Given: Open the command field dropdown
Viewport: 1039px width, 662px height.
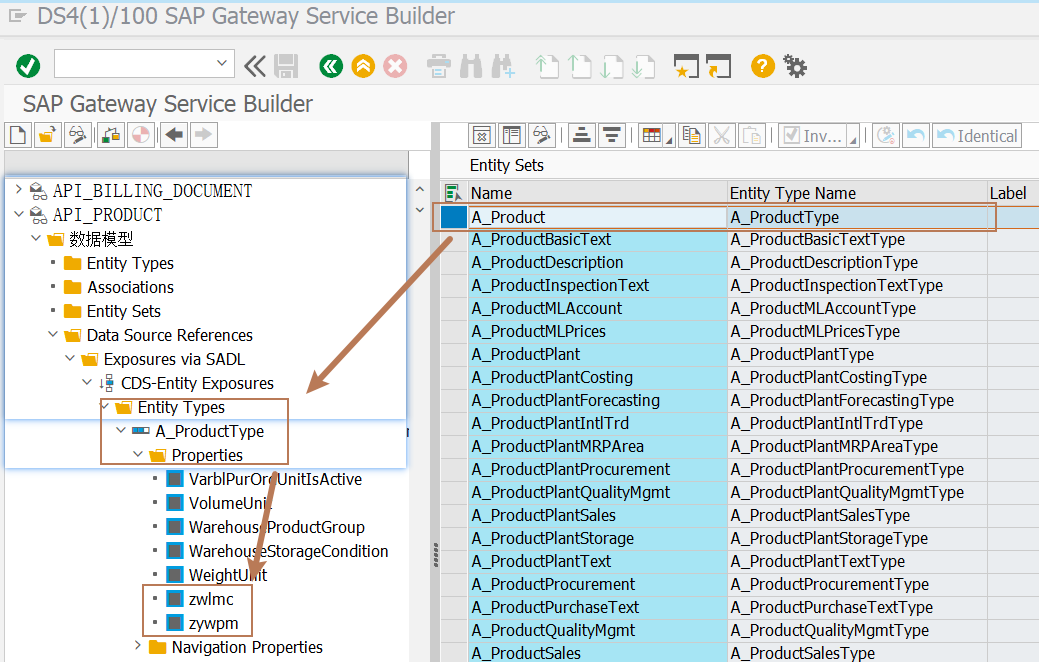Looking at the screenshot, I should pyautogui.click(x=222, y=64).
